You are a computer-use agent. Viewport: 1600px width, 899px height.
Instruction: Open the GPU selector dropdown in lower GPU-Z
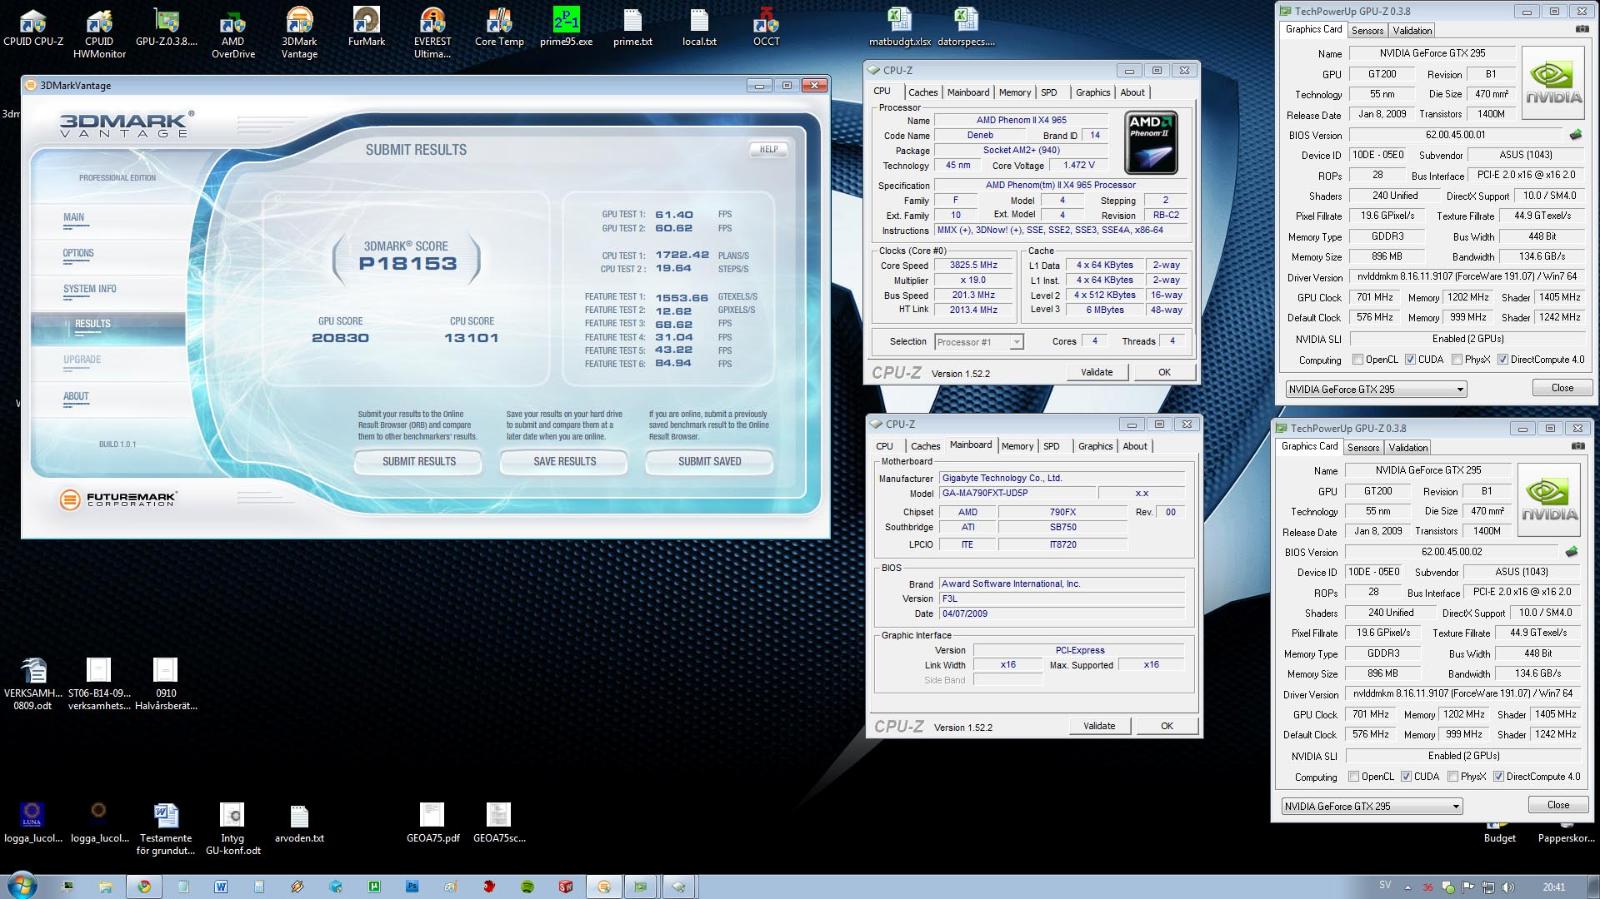coord(1372,806)
